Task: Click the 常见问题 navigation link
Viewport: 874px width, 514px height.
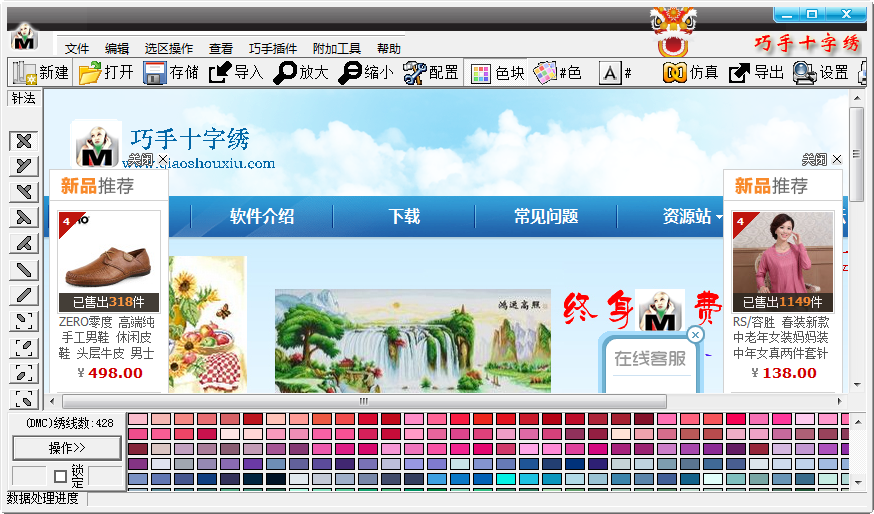Action: coord(546,216)
